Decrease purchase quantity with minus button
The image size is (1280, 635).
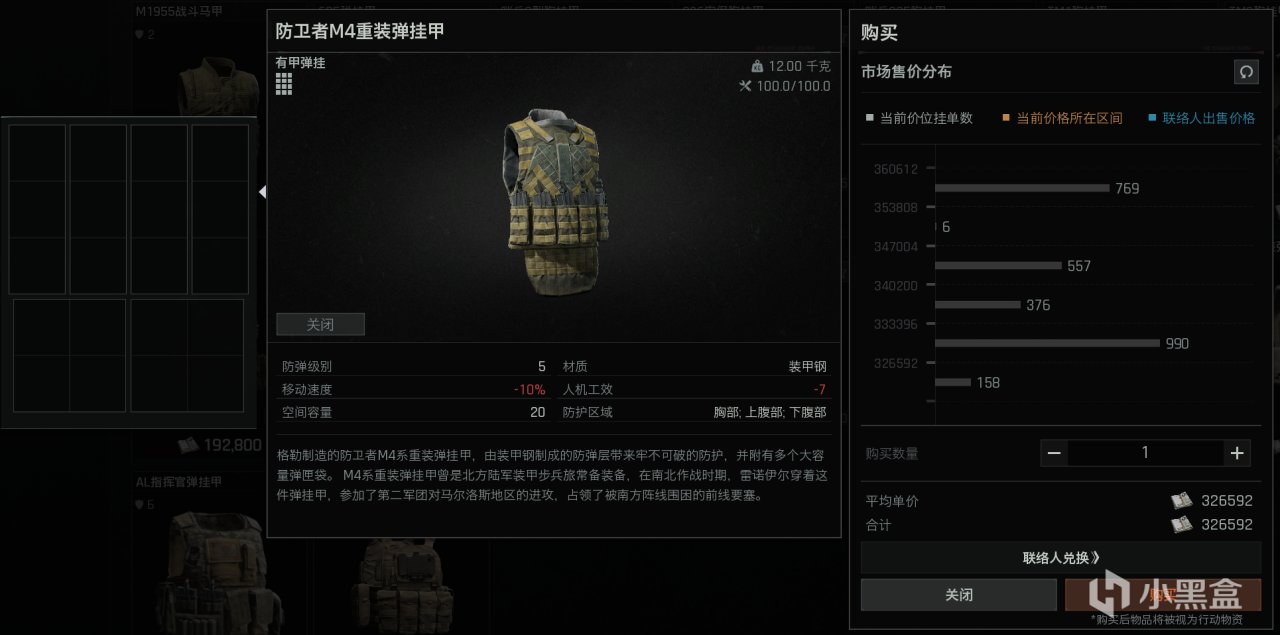1054,453
